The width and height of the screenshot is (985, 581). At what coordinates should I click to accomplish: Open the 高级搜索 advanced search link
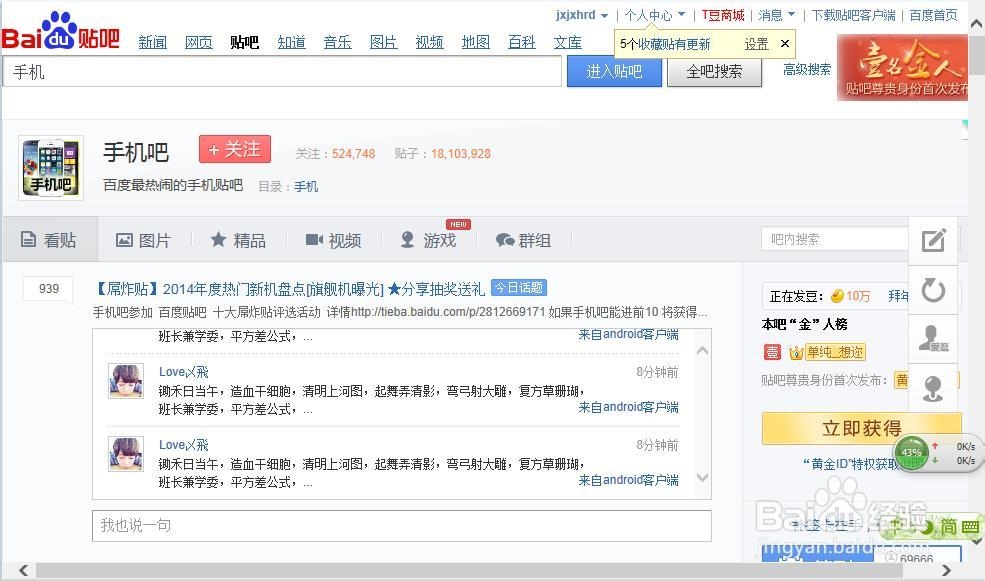point(807,69)
